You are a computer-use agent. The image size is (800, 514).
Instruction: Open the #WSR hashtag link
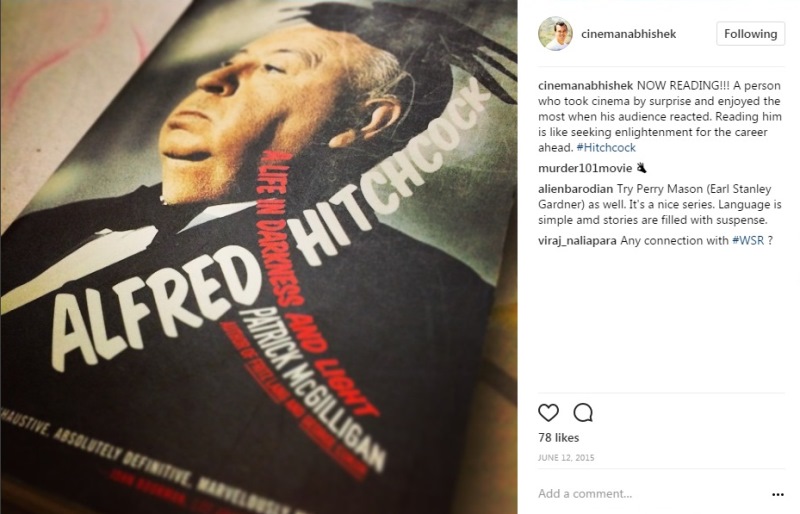coord(748,240)
